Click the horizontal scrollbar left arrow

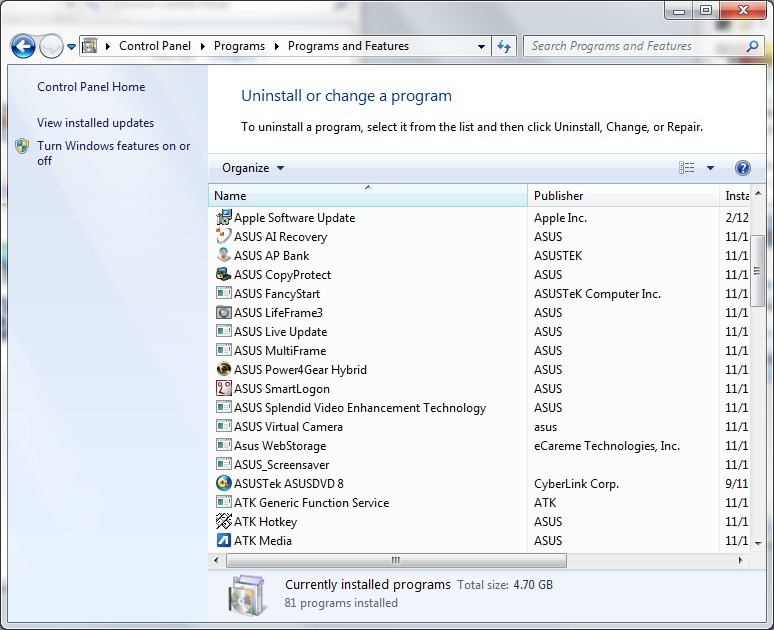pos(216,560)
